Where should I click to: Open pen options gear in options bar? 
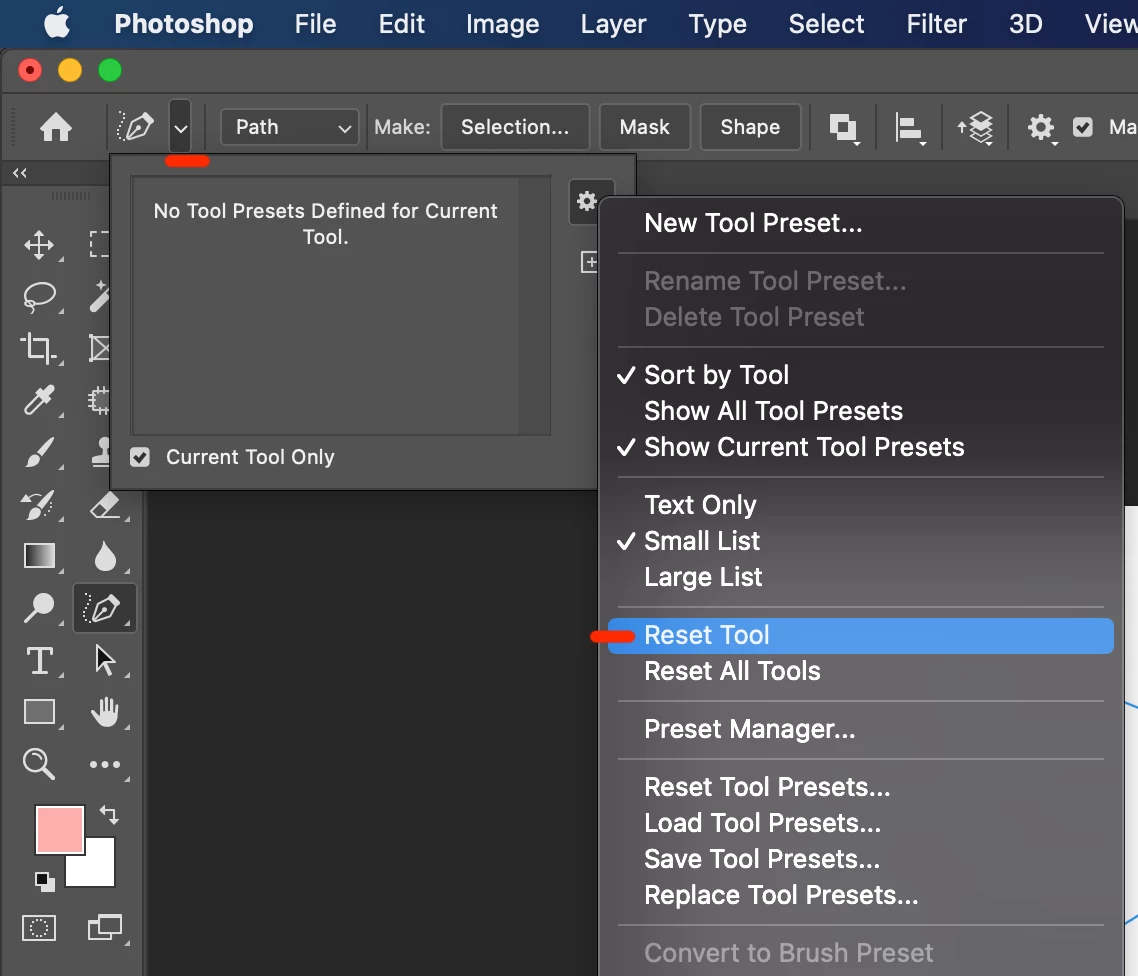coord(1041,128)
